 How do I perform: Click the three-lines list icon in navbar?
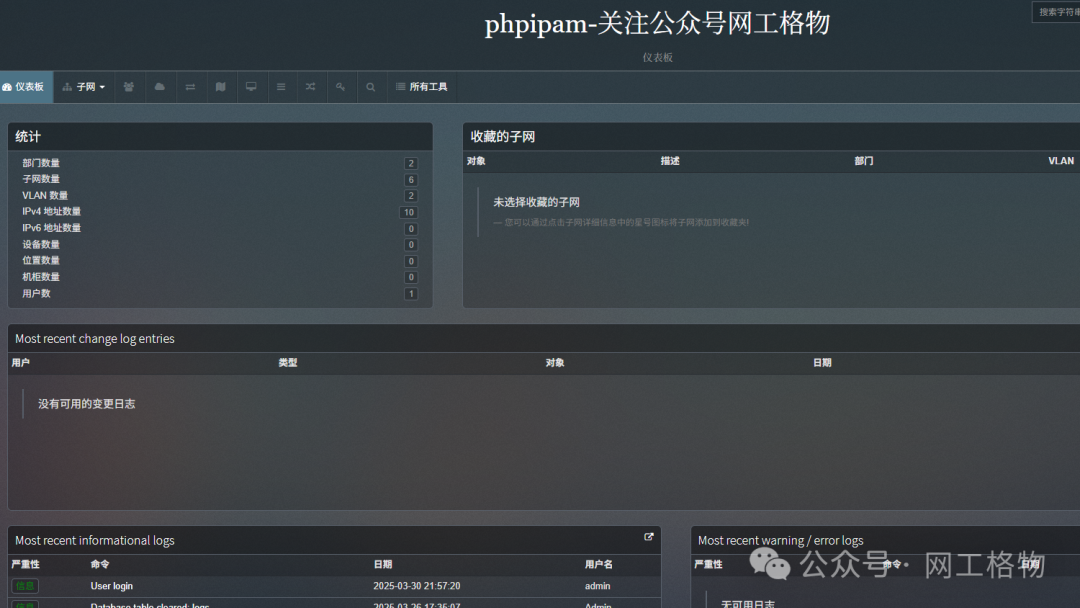[x=281, y=87]
